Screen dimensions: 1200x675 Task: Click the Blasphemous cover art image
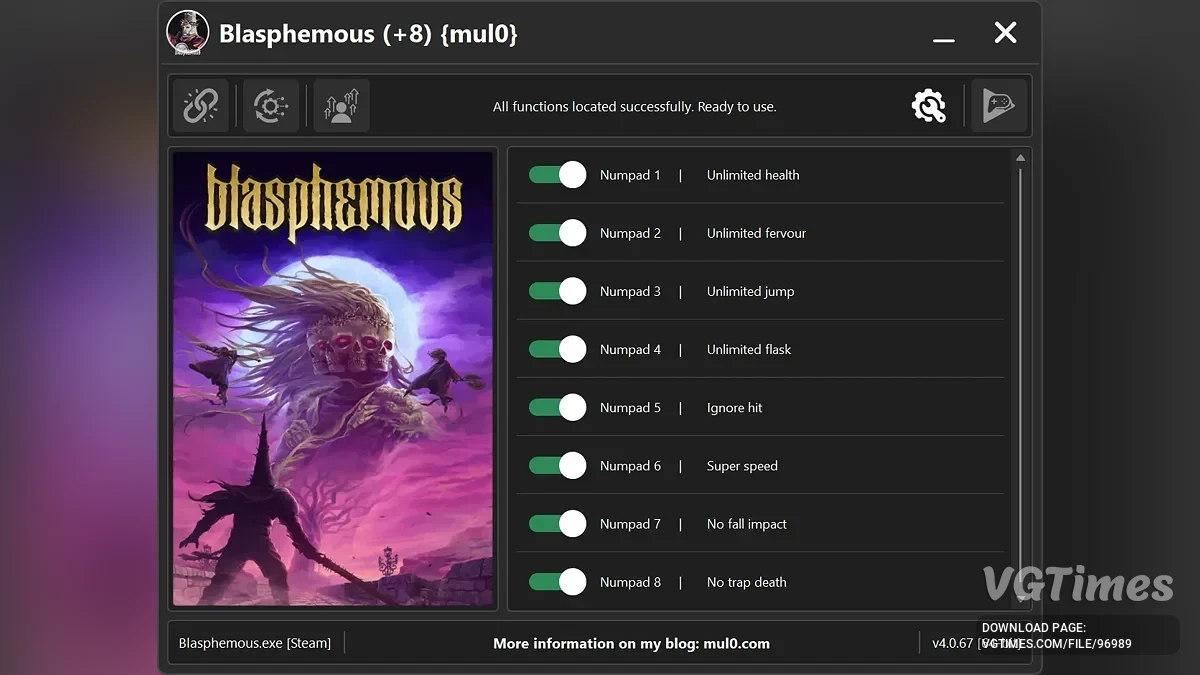(x=333, y=379)
